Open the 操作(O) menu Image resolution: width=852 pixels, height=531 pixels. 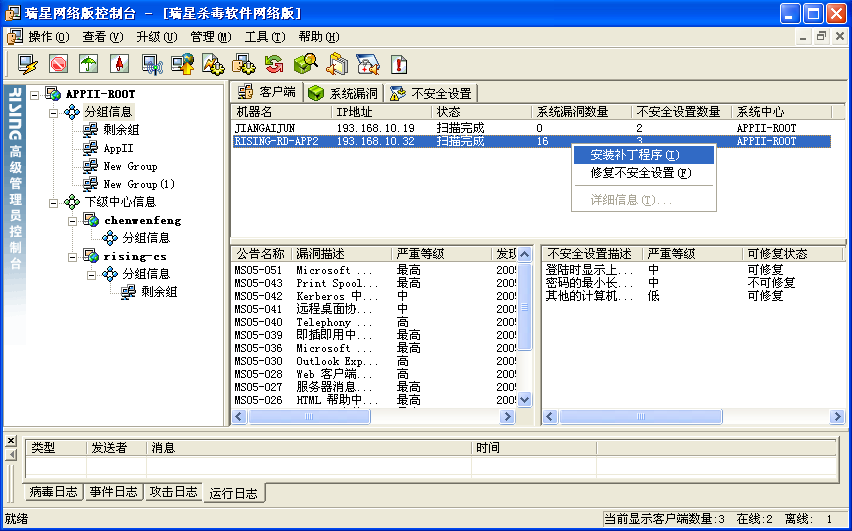click(49, 37)
